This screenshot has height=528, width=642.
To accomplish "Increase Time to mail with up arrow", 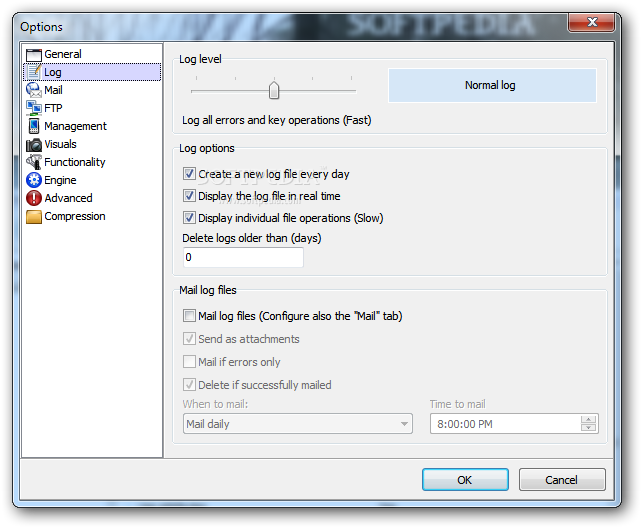I will point(588,420).
